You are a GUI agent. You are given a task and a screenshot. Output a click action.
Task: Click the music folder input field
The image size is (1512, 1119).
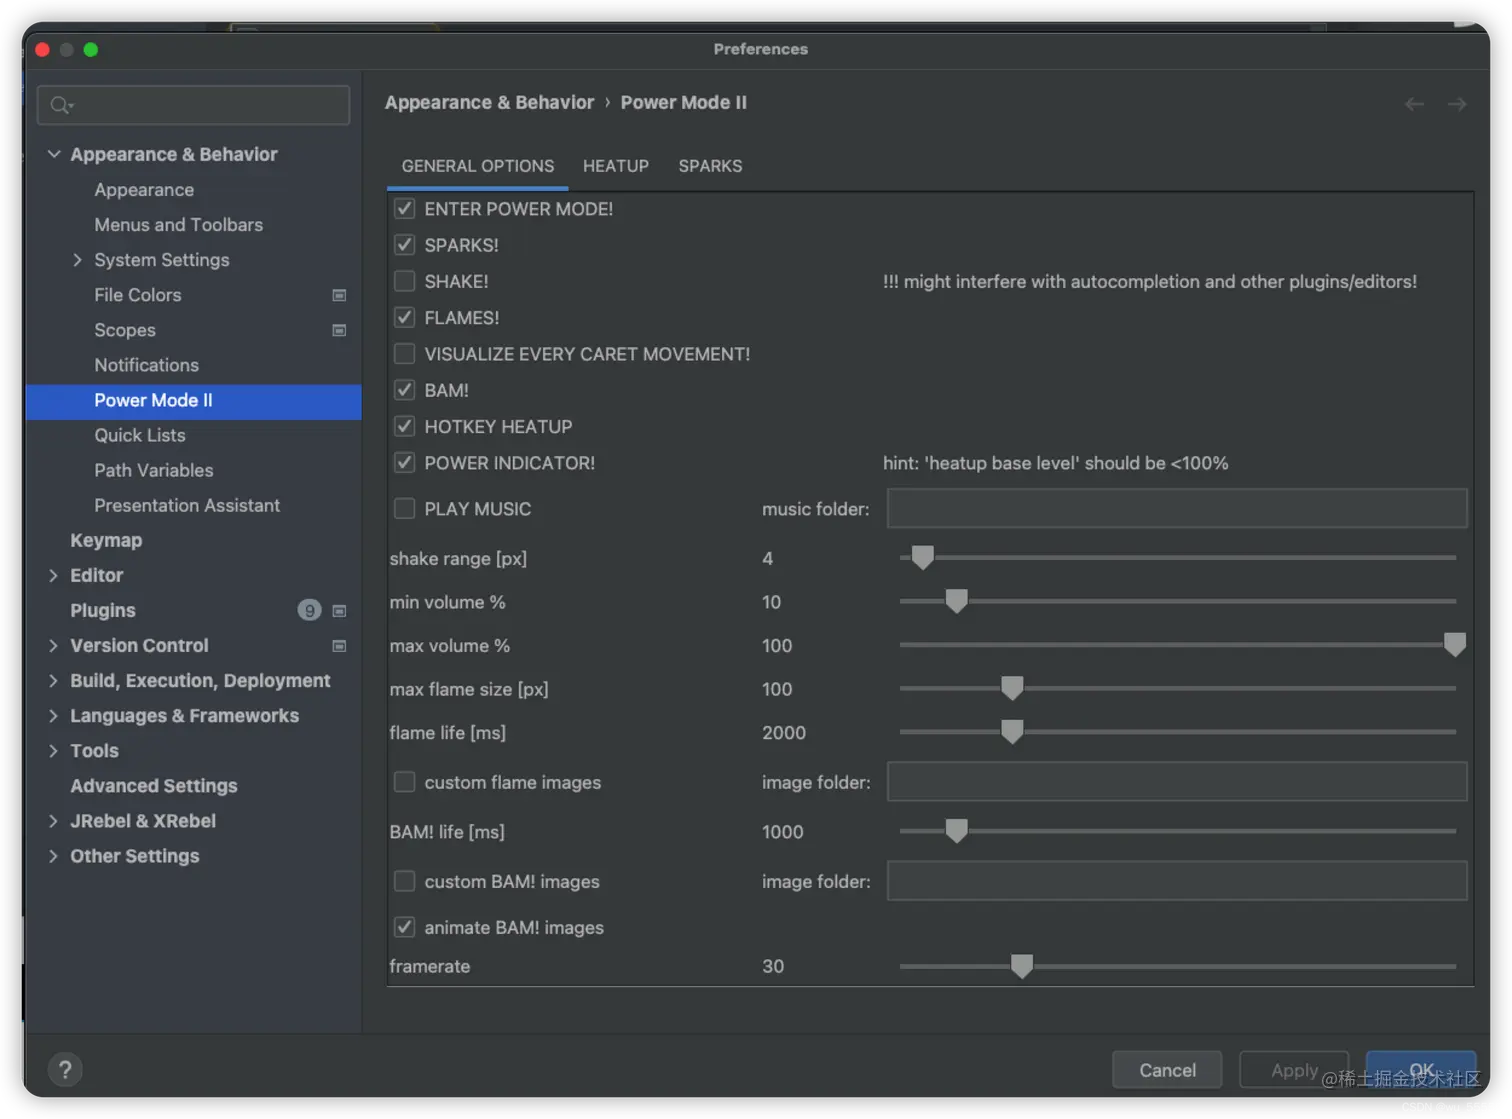pyautogui.click(x=1177, y=508)
